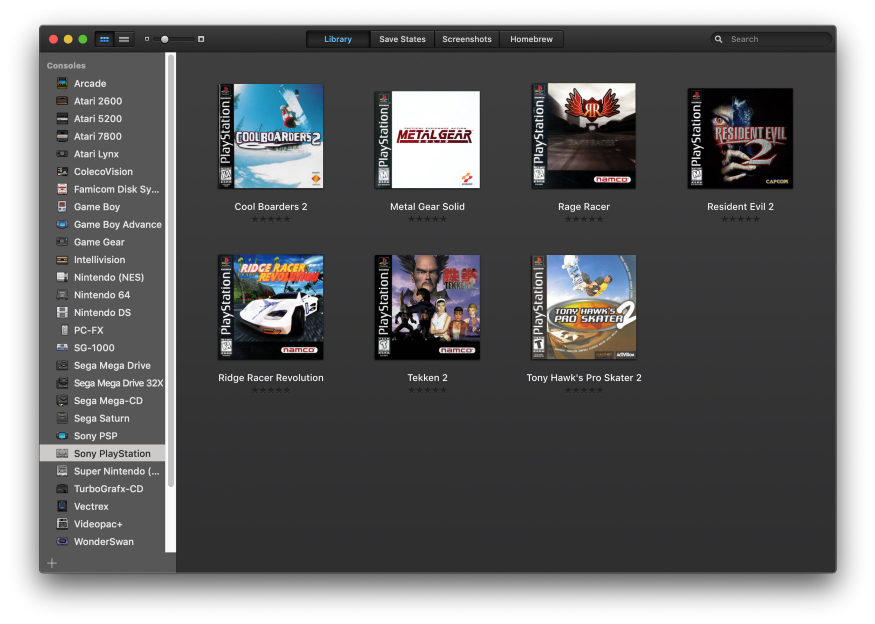
Task: Click the Rage Racer title text
Action: [584, 207]
